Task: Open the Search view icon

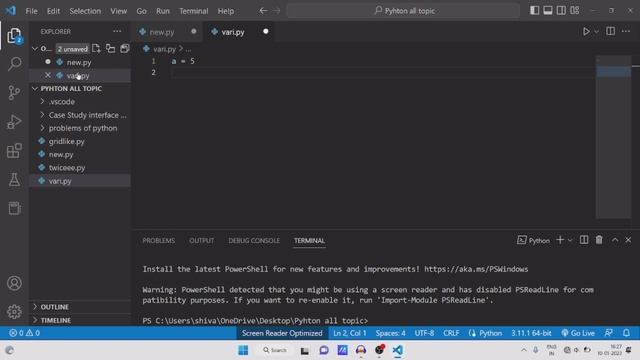Action: pyautogui.click(x=14, y=64)
